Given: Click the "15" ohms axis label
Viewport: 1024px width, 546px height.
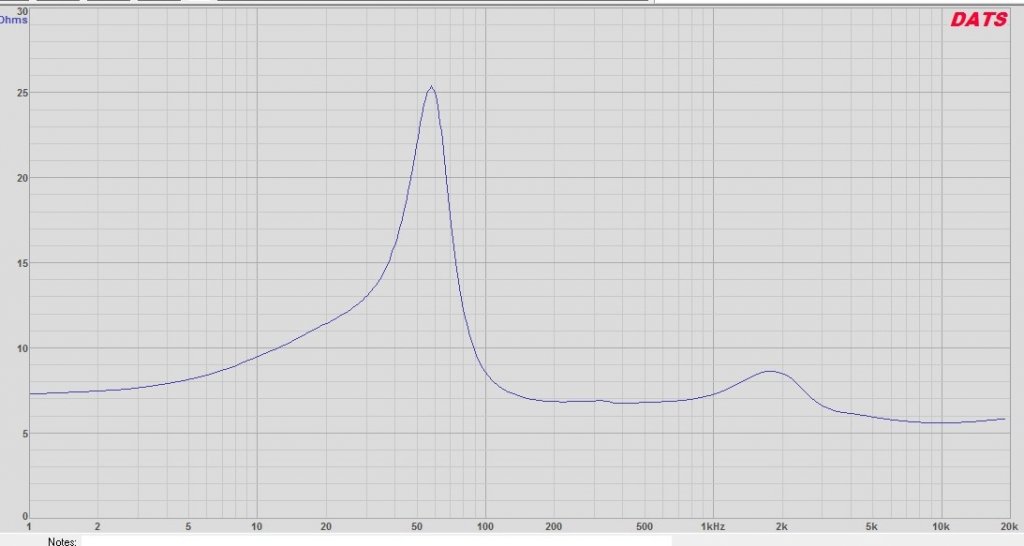Looking at the screenshot, I should pyautogui.click(x=22, y=263).
